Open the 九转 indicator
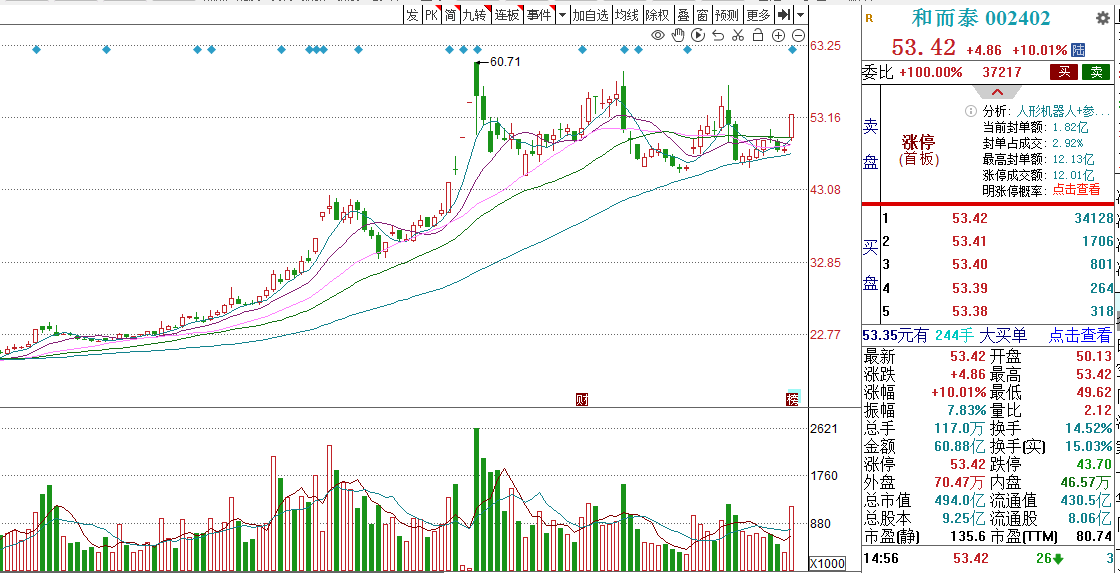Viewport: 1120px width, 573px height. [x=475, y=15]
